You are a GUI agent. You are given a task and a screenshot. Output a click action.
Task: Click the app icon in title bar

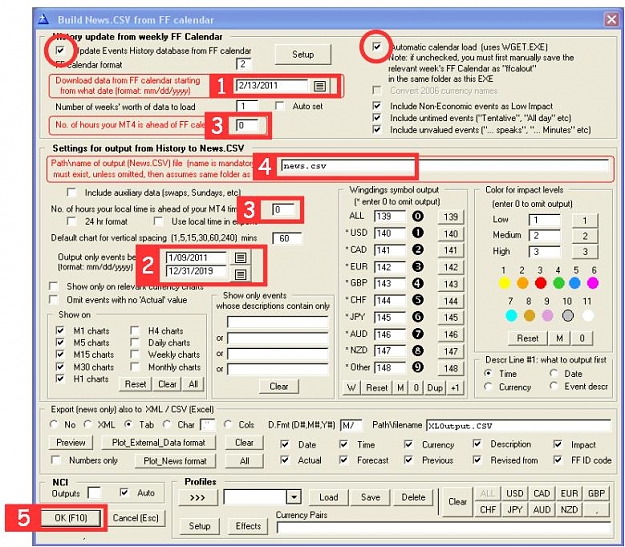(x=44, y=19)
